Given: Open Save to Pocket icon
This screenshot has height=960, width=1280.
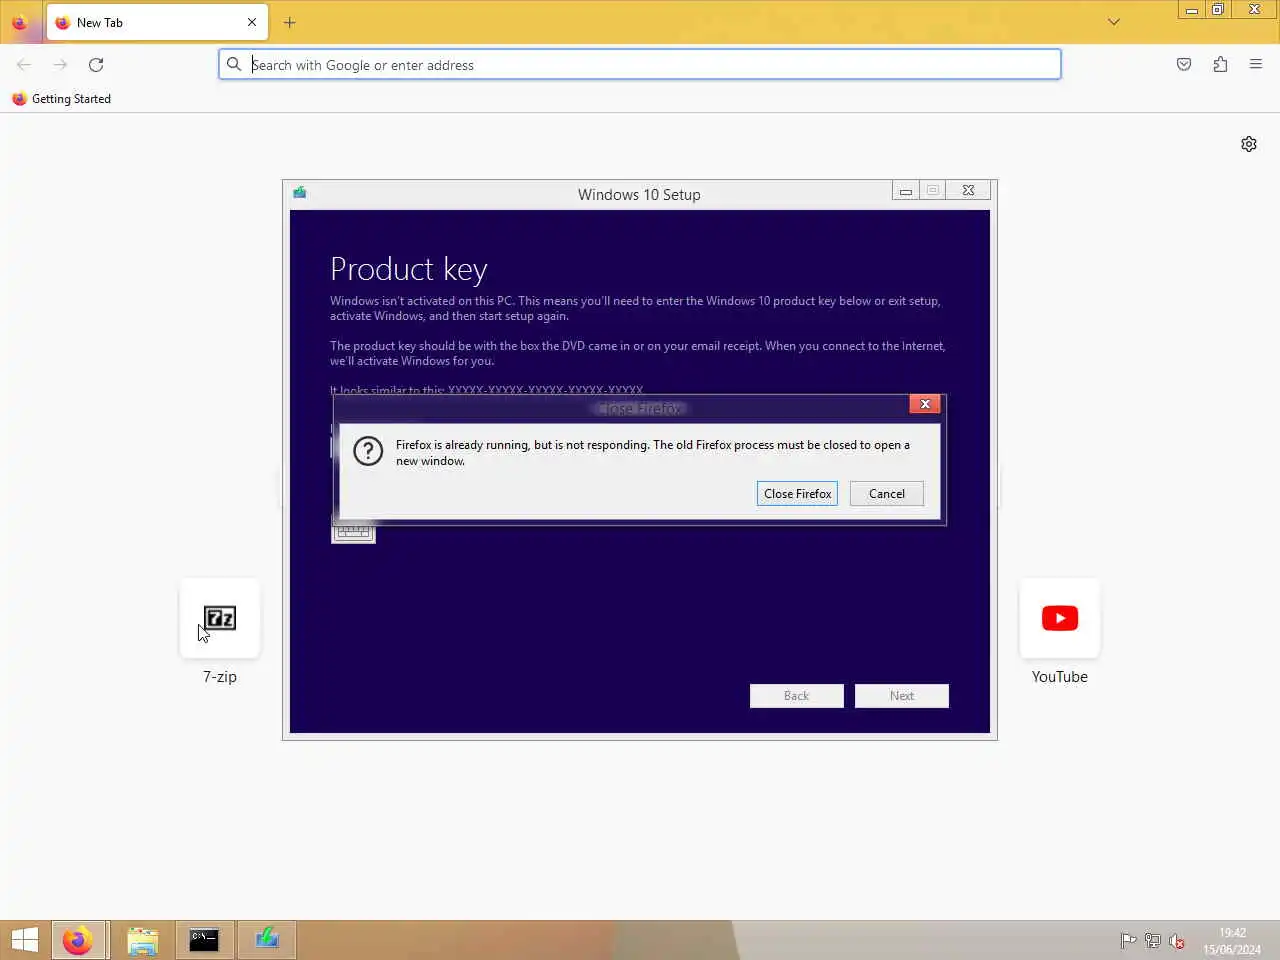Looking at the screenshot, I should tap(1184, 64).
